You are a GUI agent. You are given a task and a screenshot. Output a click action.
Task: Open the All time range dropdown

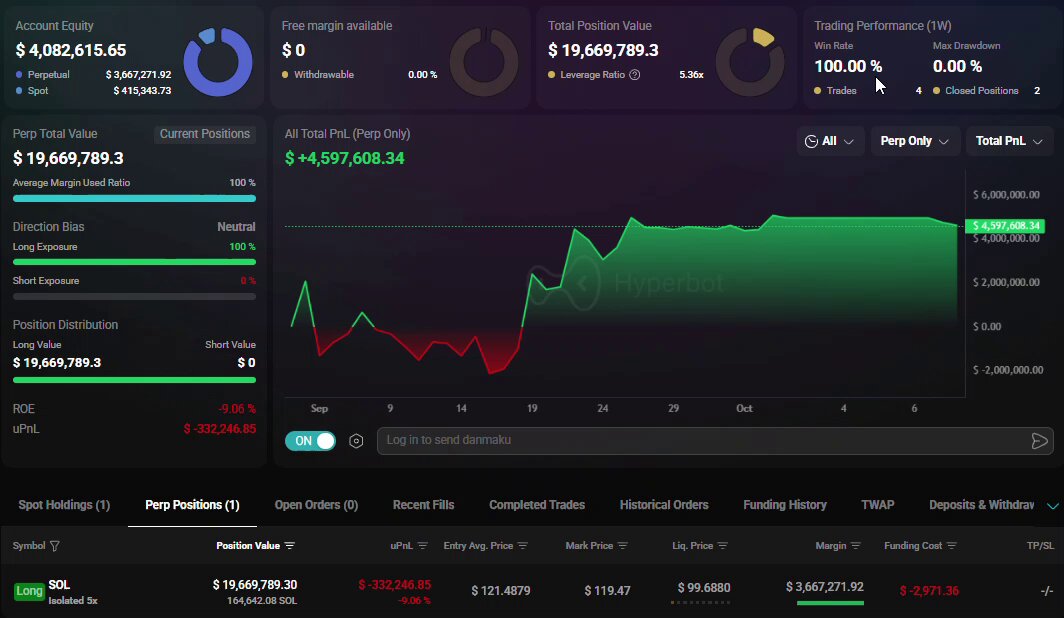(829, 141)
